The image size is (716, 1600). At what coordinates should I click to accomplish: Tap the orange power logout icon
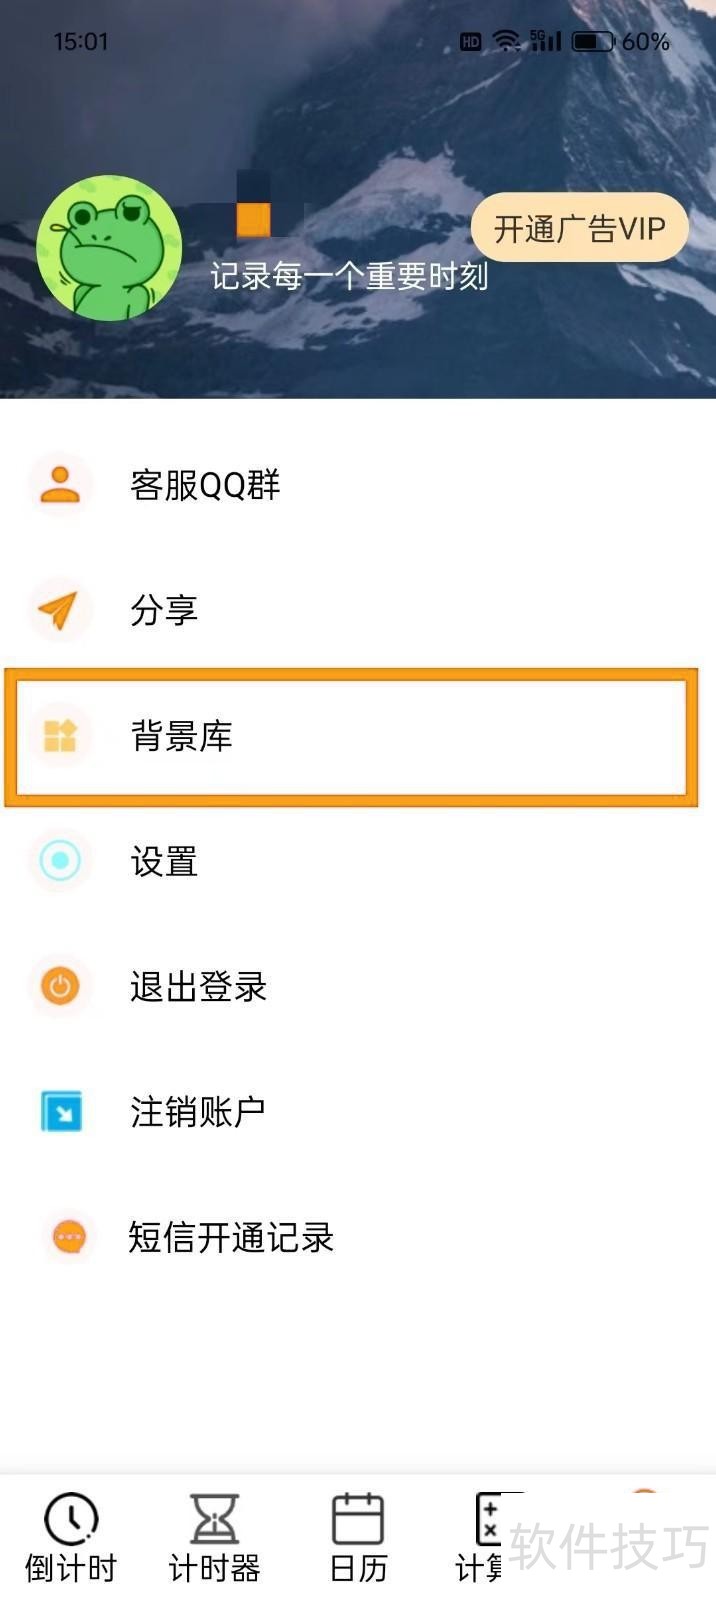pyautogui.click(x=60, y=986)
